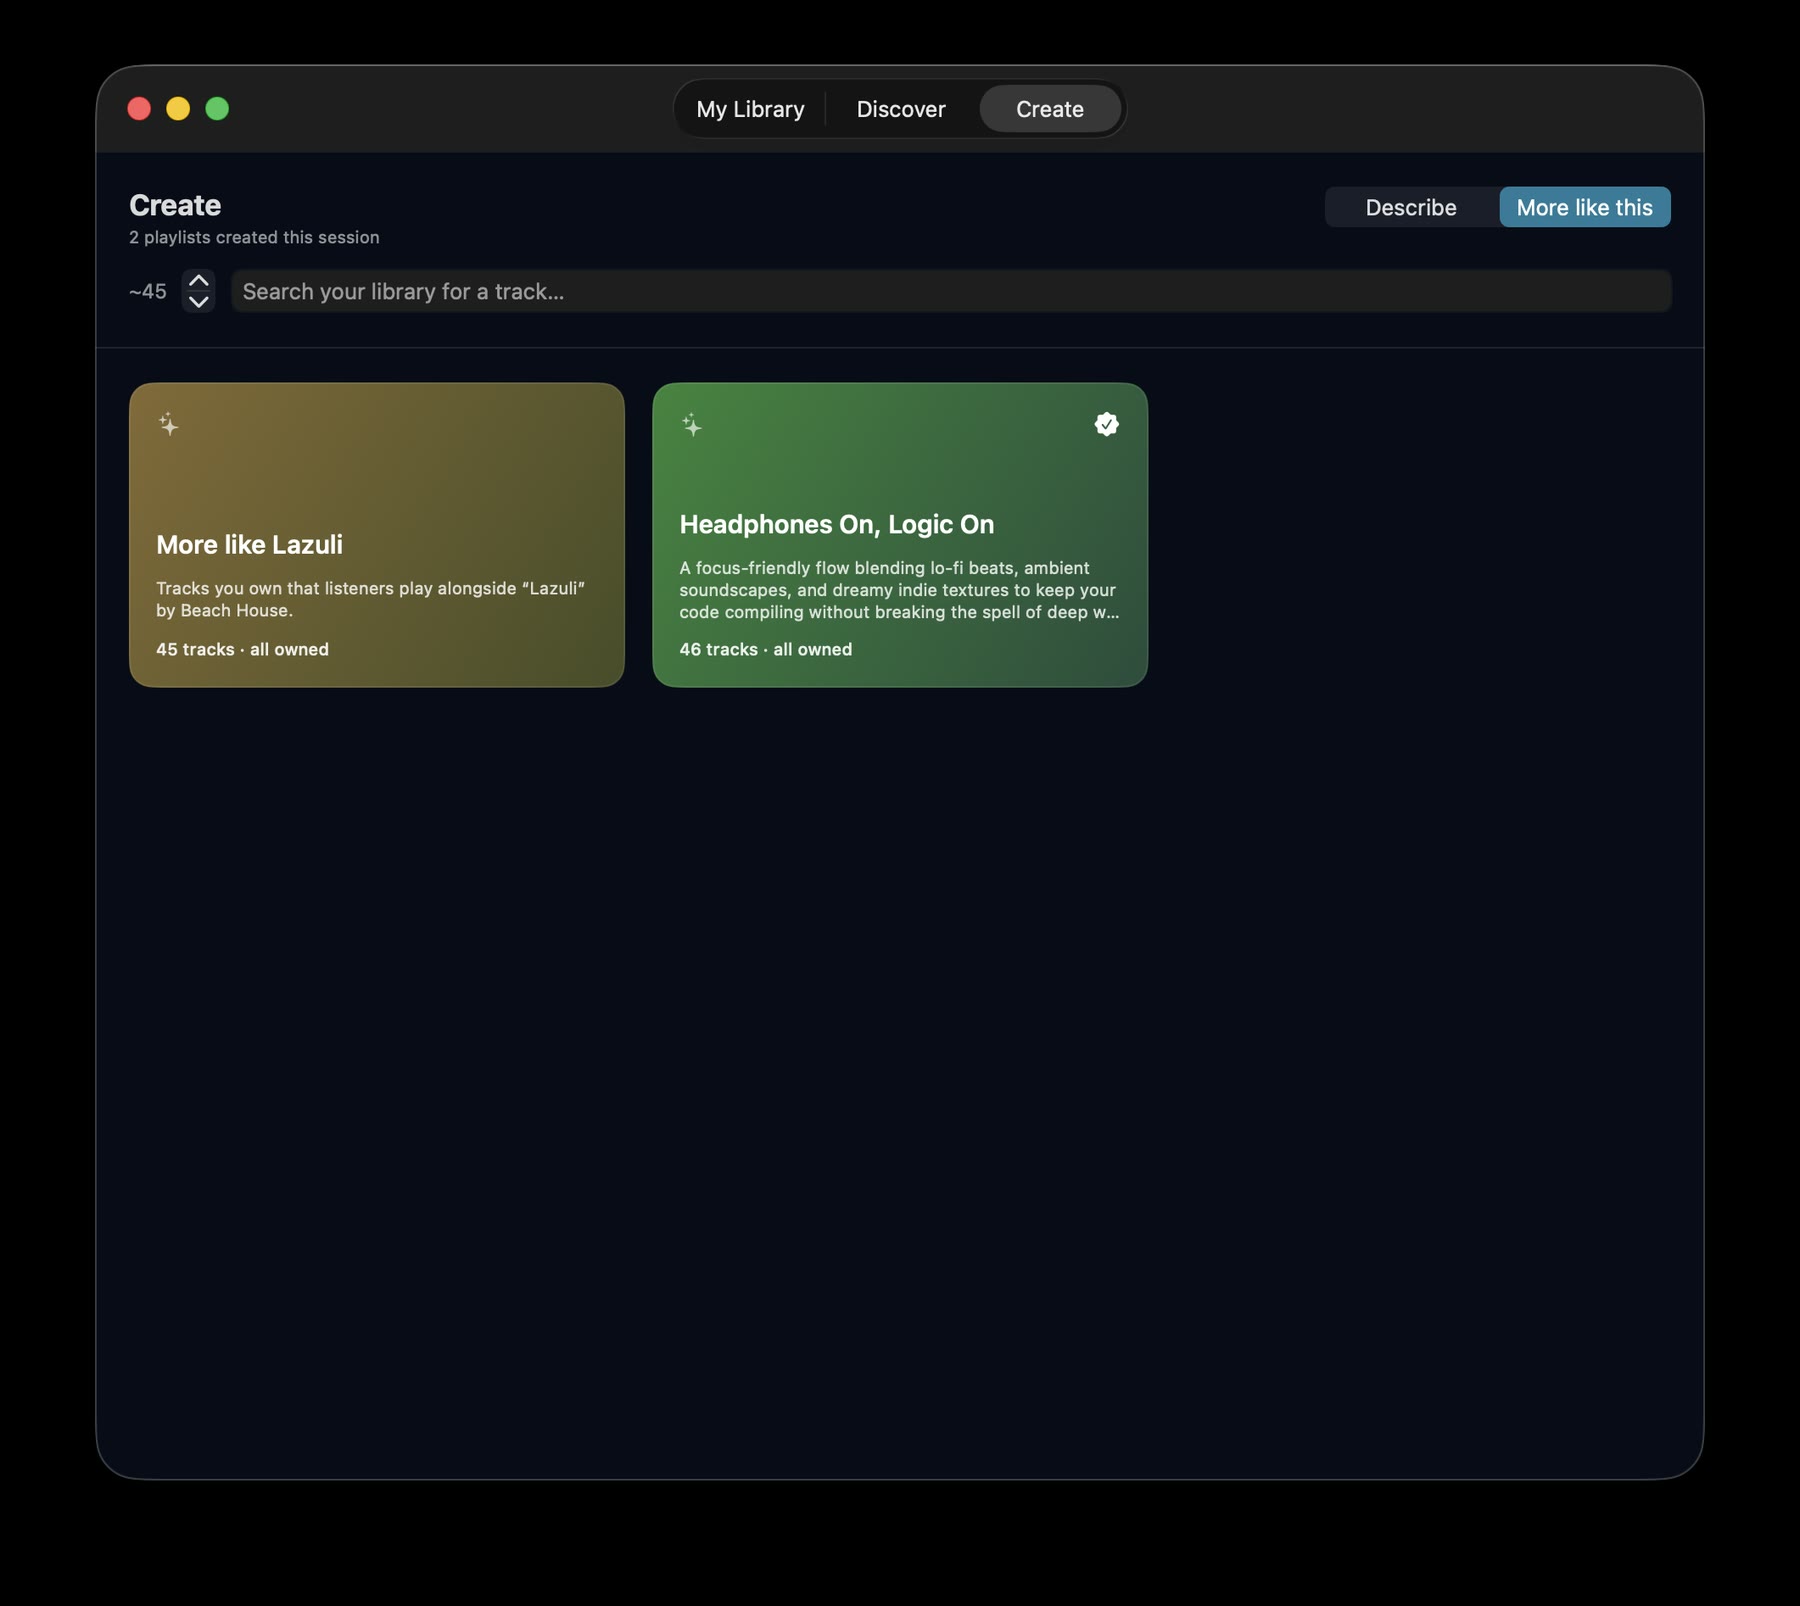The image size is (1800, 1606).
Task: Maximize the window with the green button
Action: coord(217,109)
